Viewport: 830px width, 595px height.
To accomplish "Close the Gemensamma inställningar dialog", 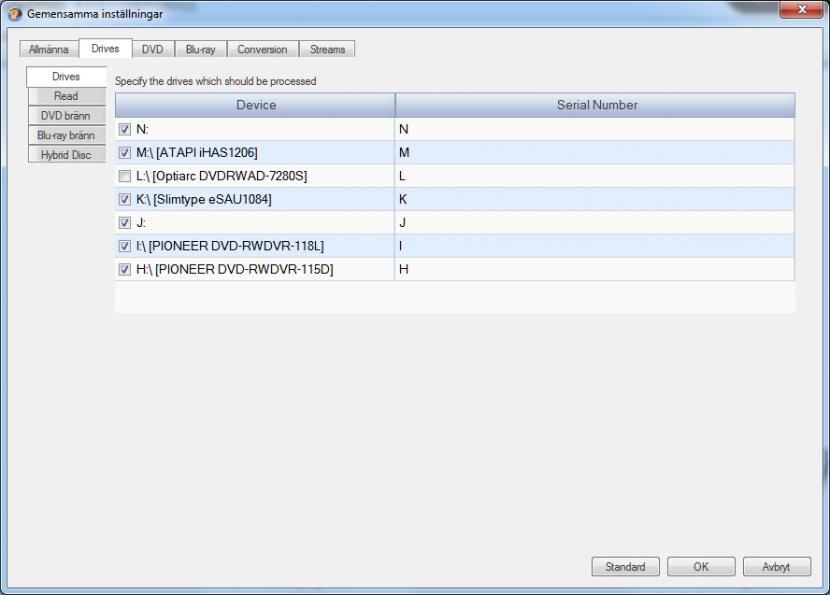I will pyautogui.click(x=801, y=10).
